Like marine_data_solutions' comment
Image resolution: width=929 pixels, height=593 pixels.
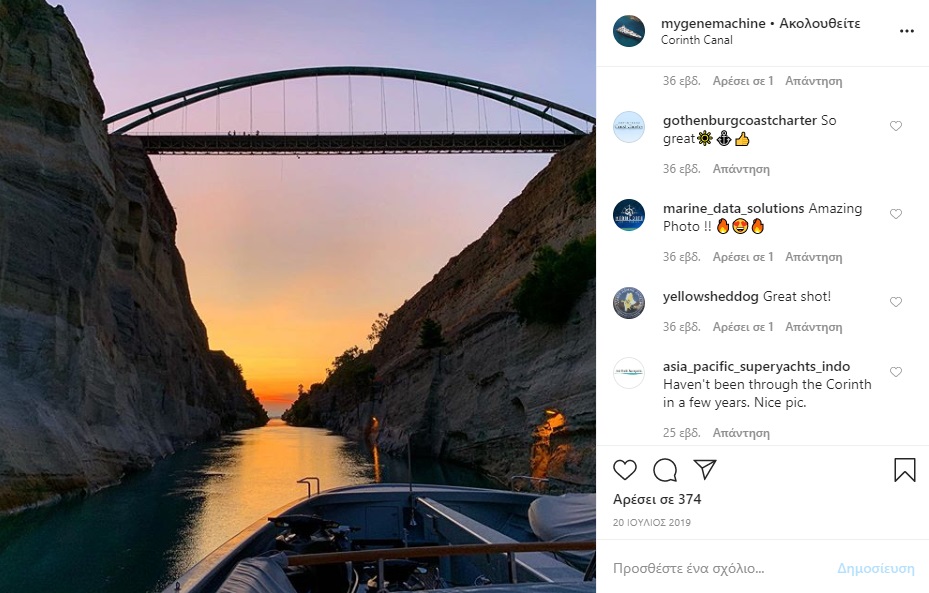(895, 214)
